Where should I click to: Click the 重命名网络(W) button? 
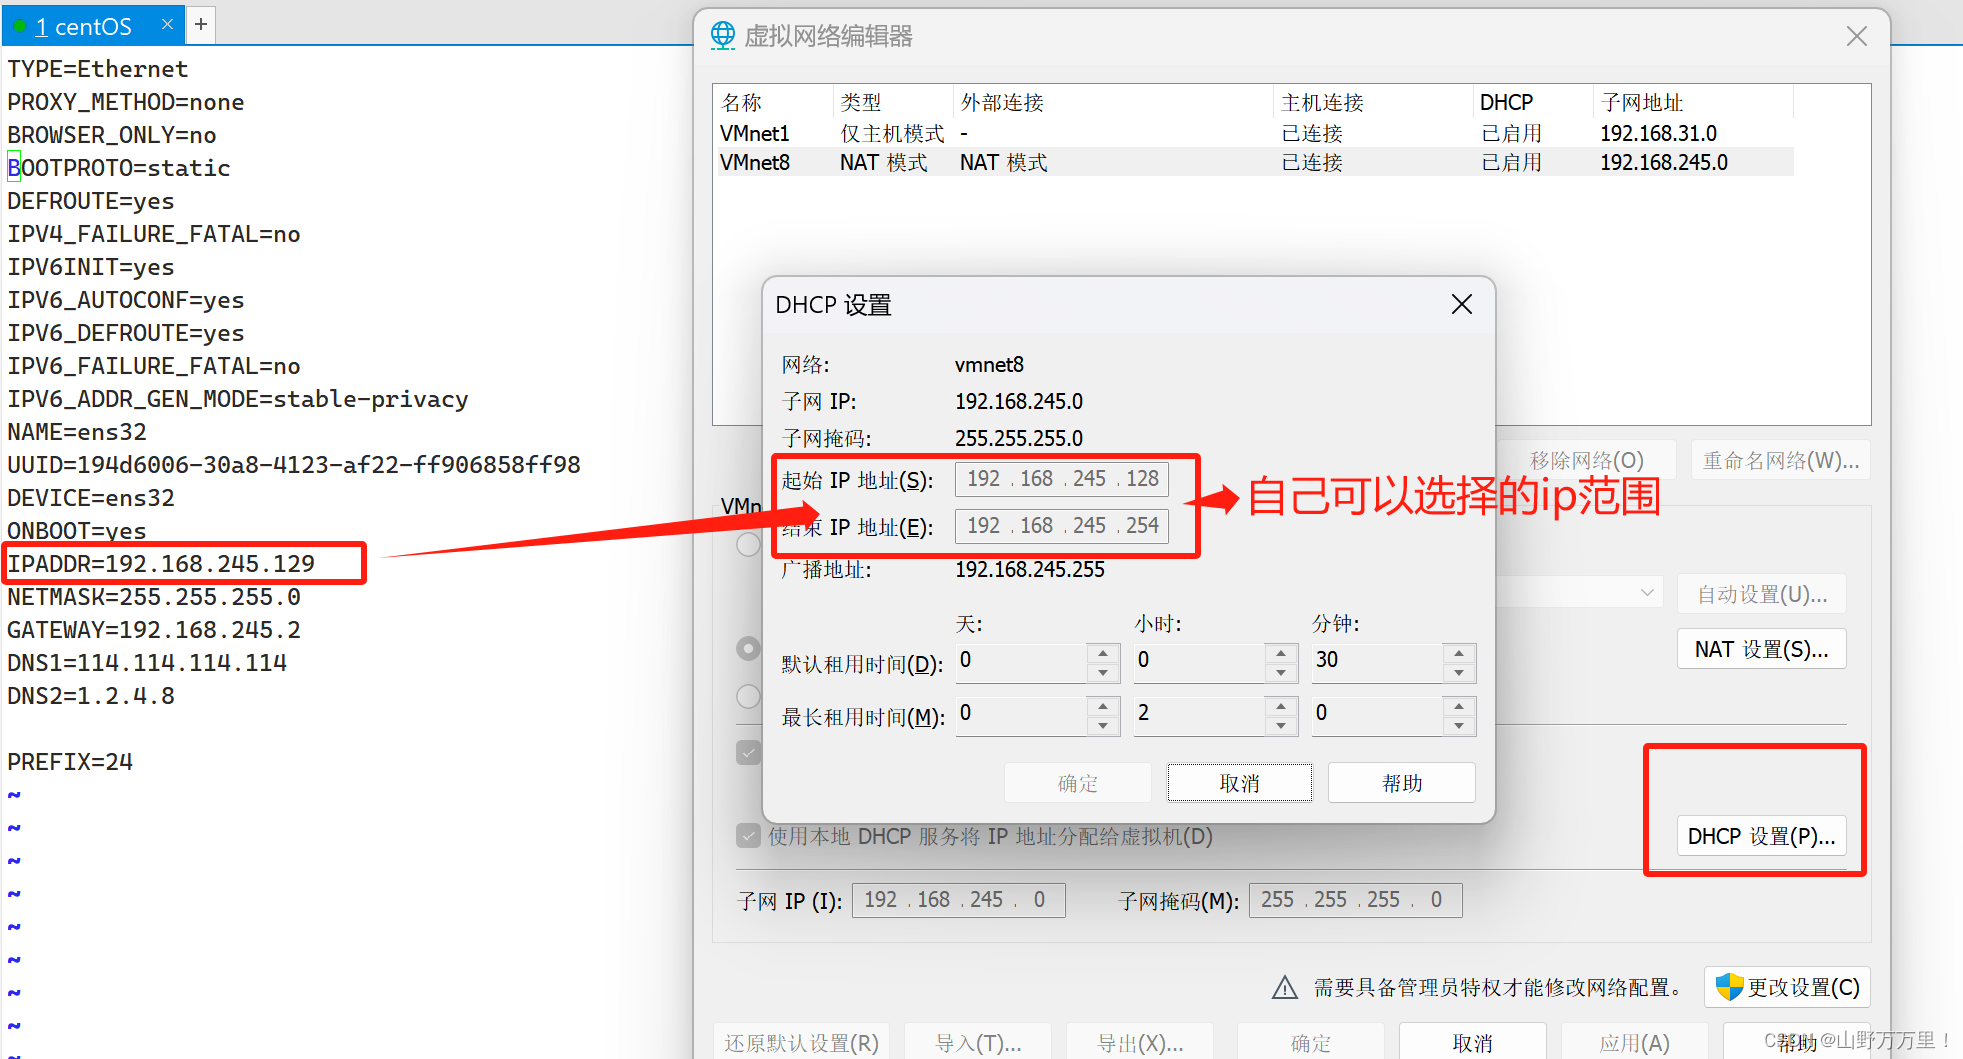[x=1780, y=459]
